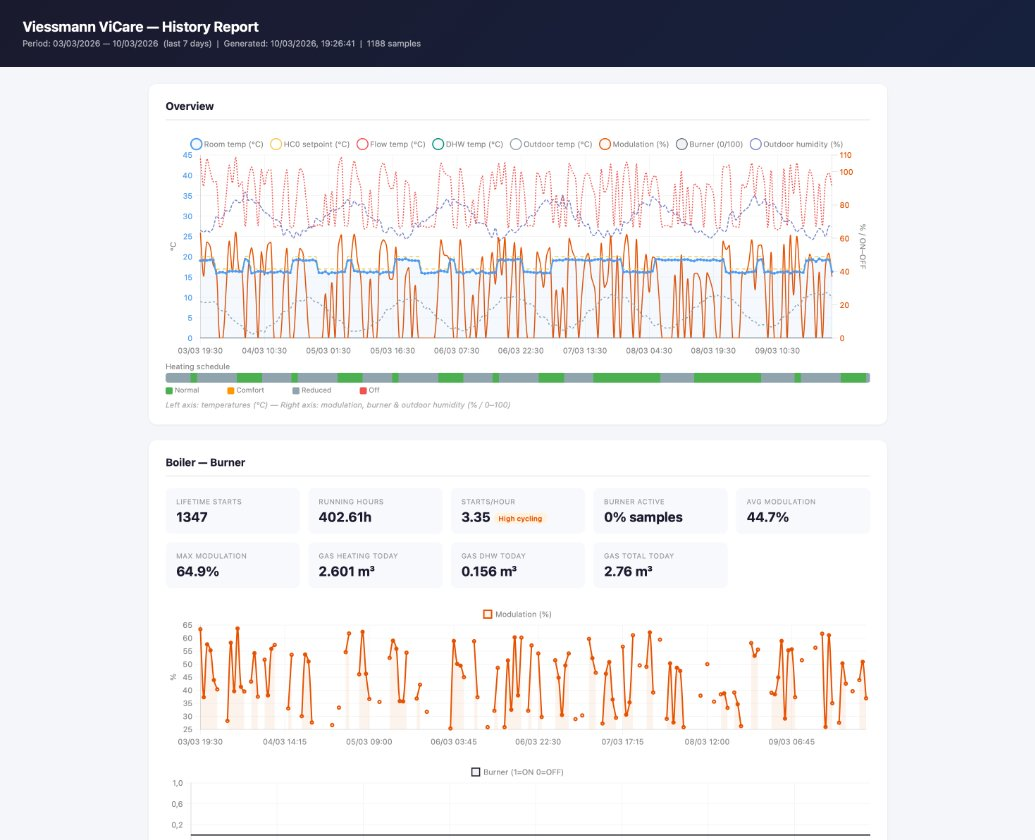Click the gray Reduced schedule legend swatch
This screenshot has height=840, width=1035.
296,391
